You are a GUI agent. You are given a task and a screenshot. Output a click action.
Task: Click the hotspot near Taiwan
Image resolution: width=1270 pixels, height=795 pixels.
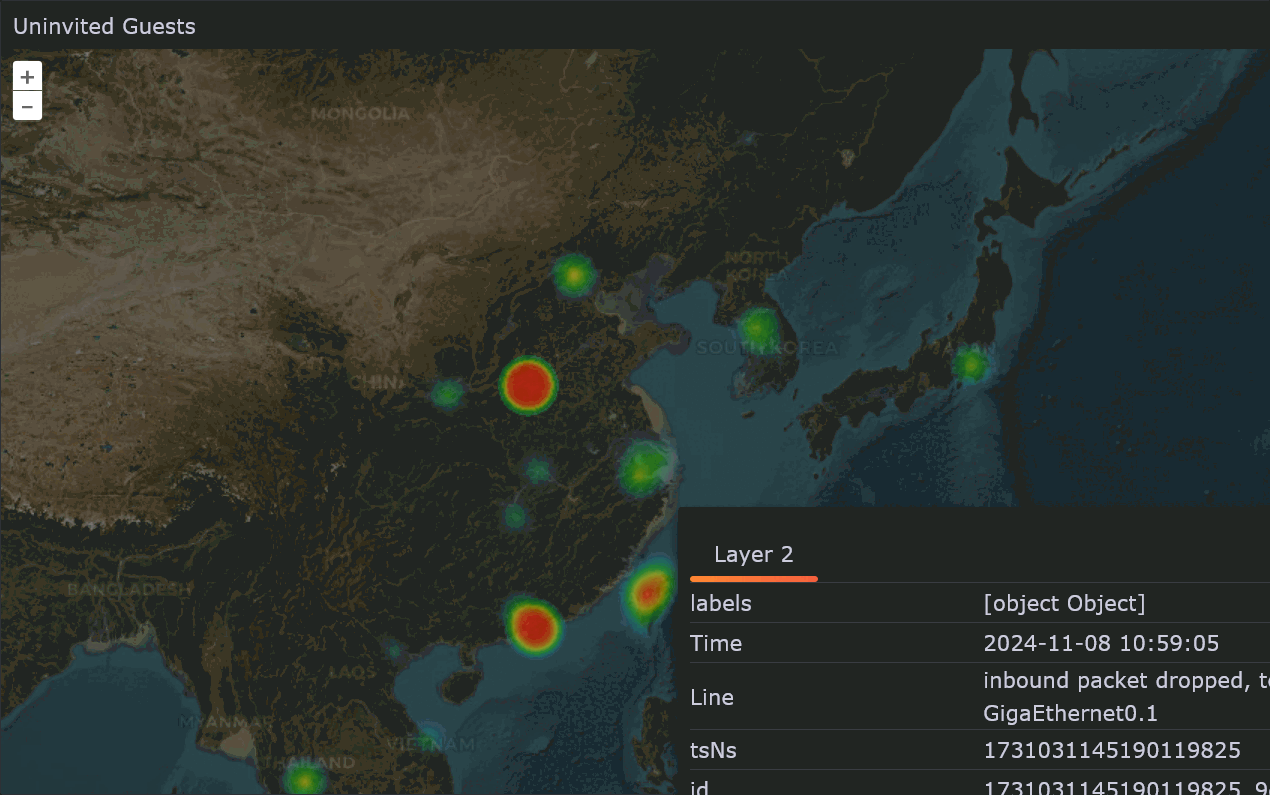coord(648,594)
